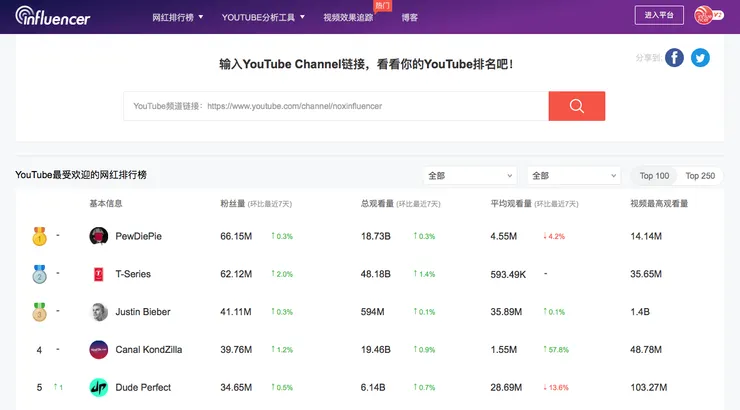
Task: Open the T-Series channel name link
Action: coord(133,274)
